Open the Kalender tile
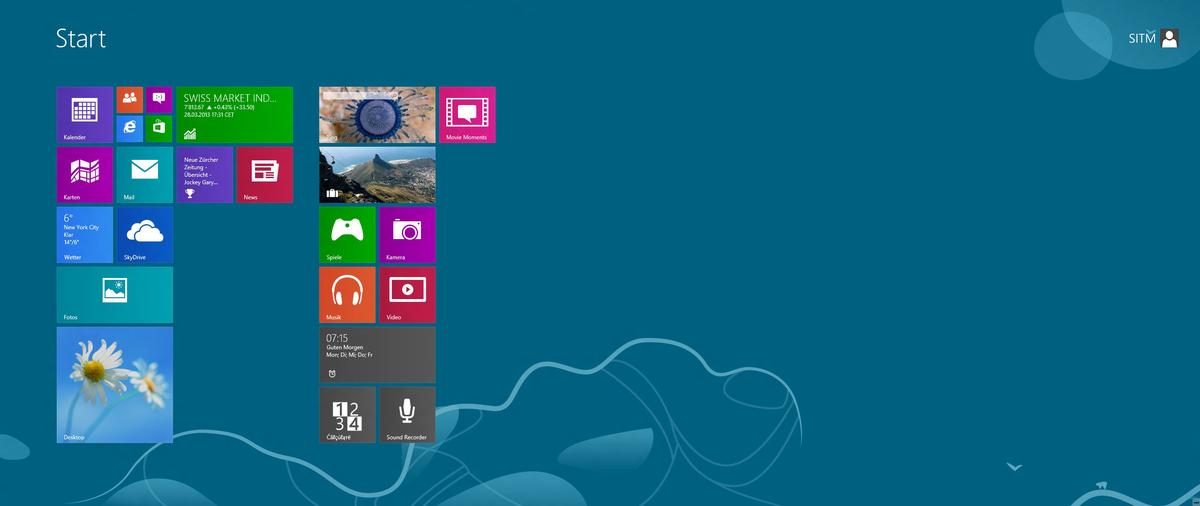The height and width of the screenshot is (506, 1200). [x=85, y=115]
